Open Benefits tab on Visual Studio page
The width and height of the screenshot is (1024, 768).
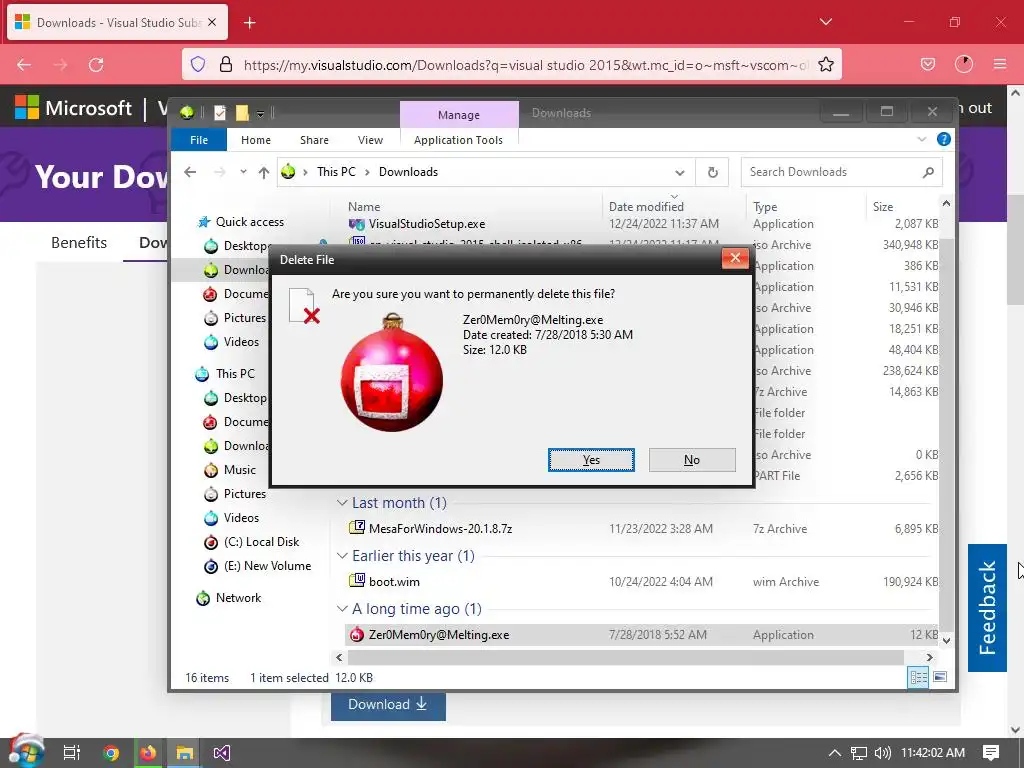point(79,242)
